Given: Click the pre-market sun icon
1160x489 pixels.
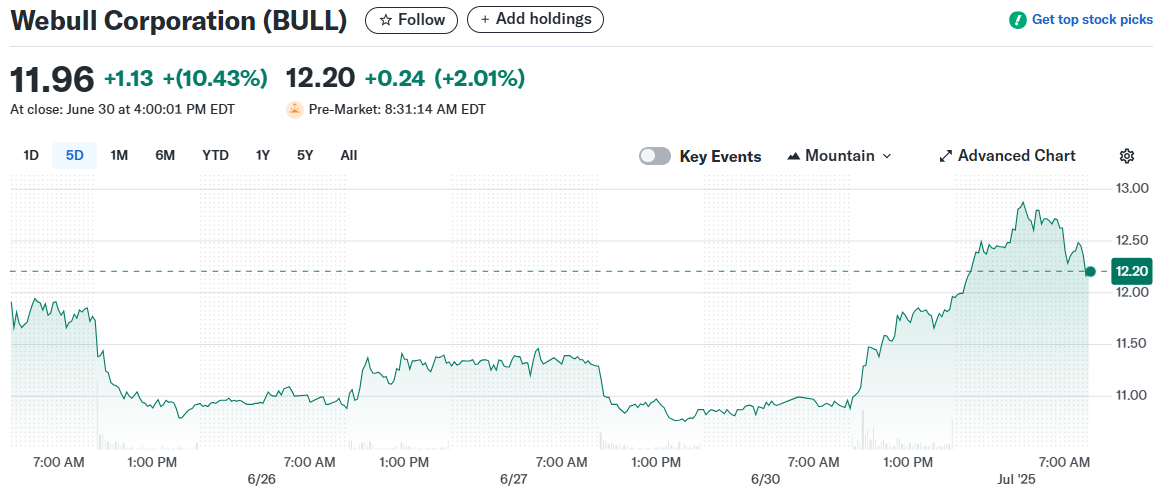Looking at the screenshot, I should click(x=294, y=109).
